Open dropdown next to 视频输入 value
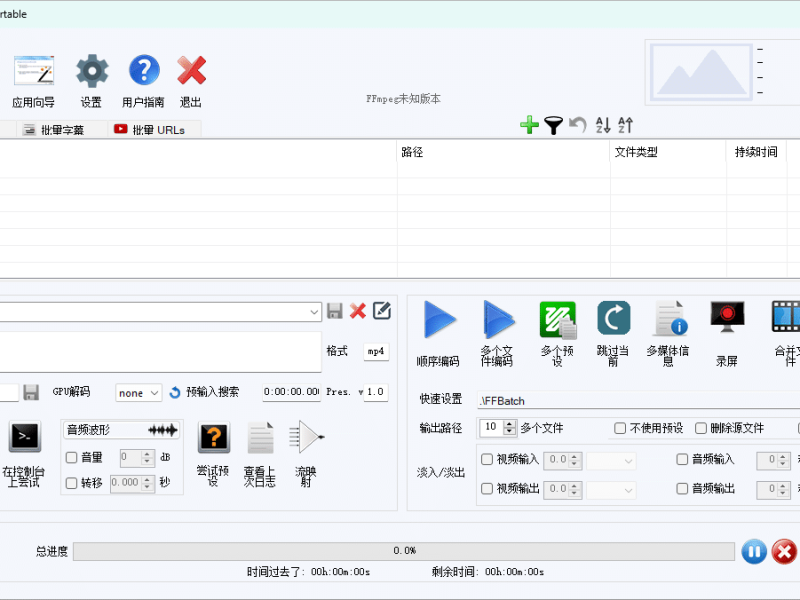The width and height of the screenshot is (800, 600). point(612,461)
